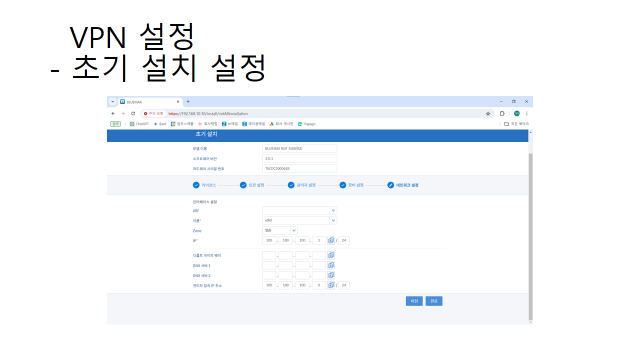640x360 pixels.
Task: Open the green Chrome profile avatar
Action: pyautogui.click(x=517, y=113)
